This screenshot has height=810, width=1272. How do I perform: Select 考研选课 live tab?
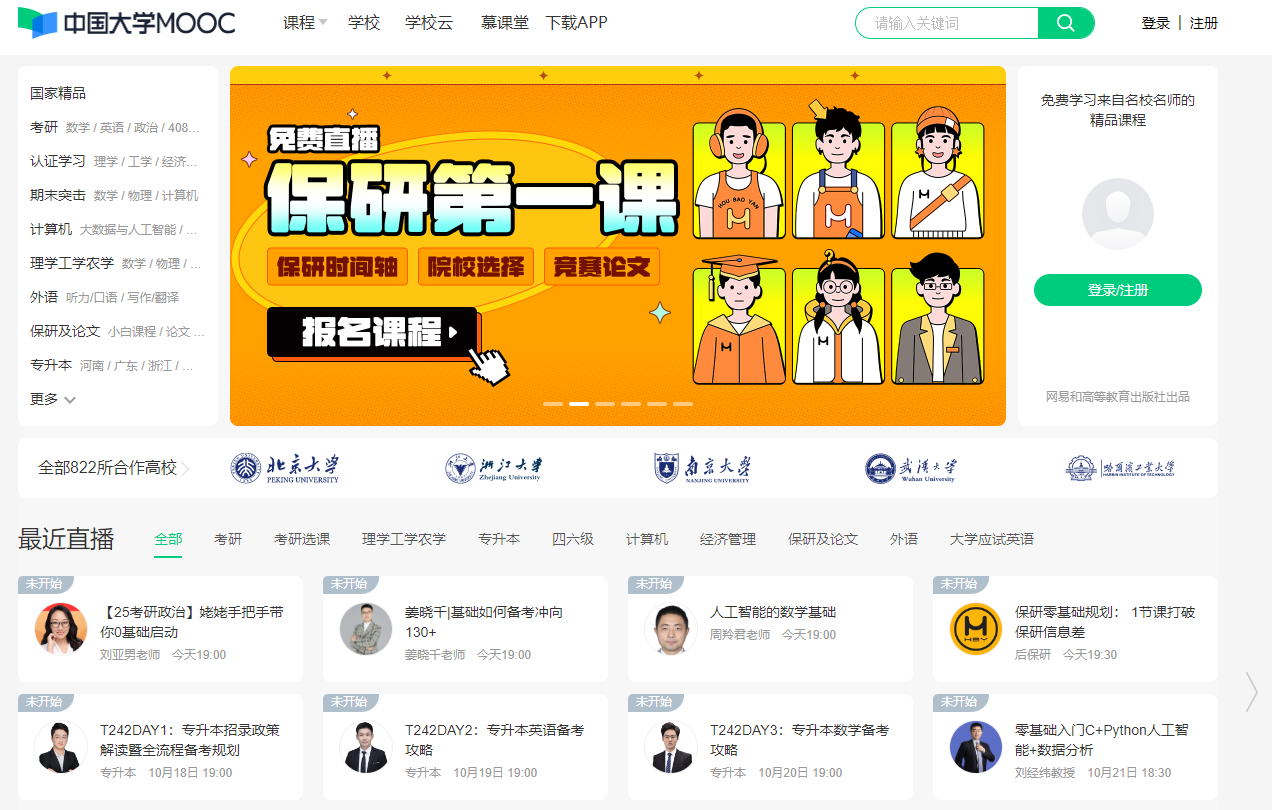click(302, 539)
